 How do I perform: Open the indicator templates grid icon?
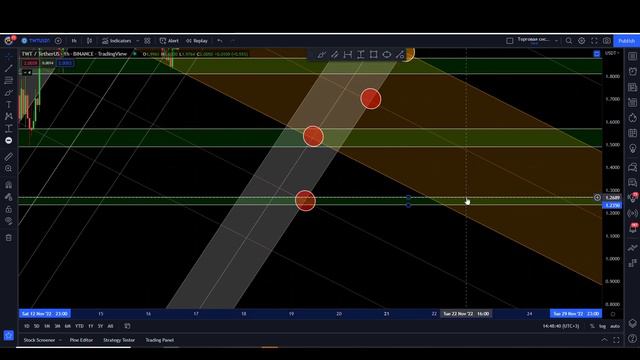[x=147, y=41]
